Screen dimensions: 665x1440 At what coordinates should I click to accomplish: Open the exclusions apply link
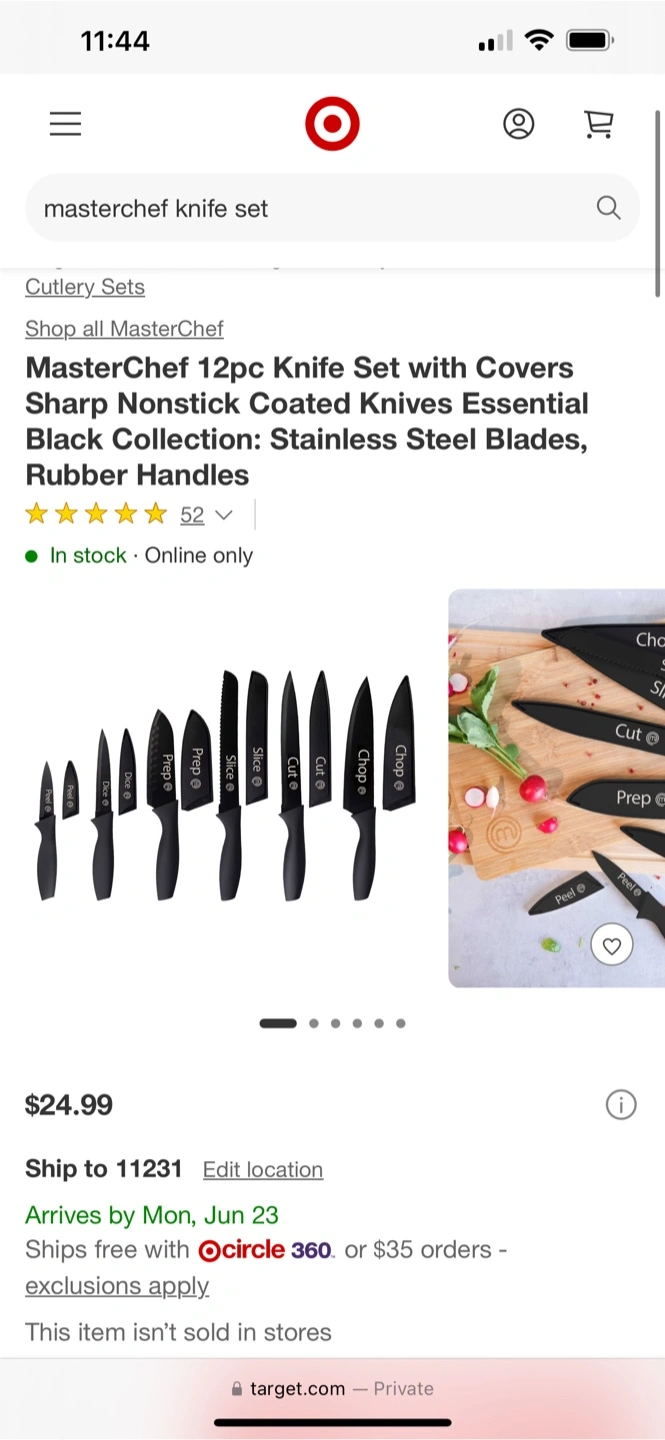[x=117, y=1286]
